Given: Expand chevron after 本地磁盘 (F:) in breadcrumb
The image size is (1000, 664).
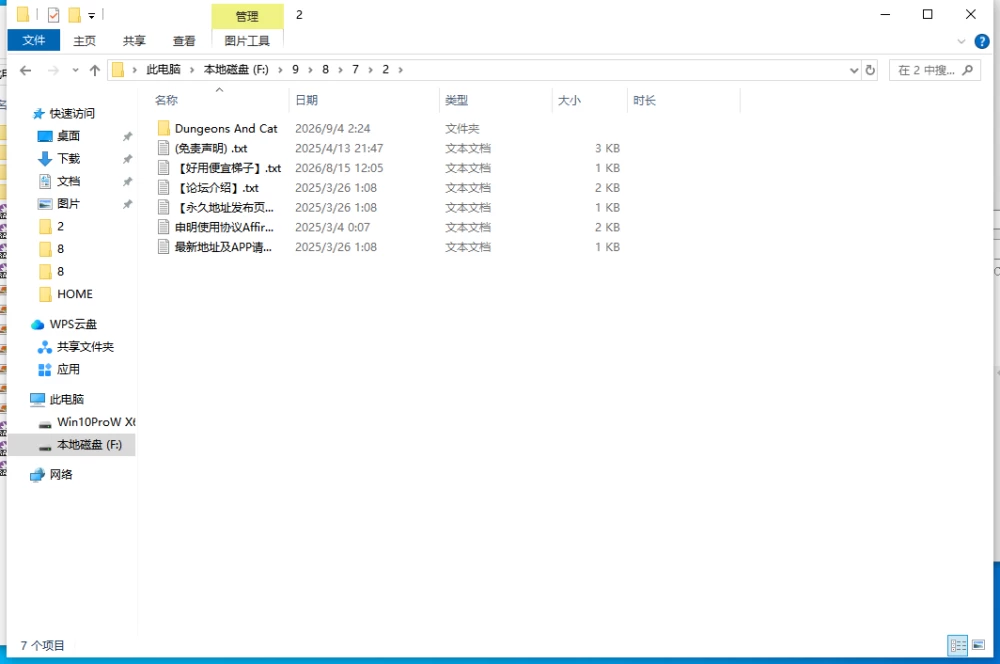Looking at the screenshot, I should coord(280,70).
